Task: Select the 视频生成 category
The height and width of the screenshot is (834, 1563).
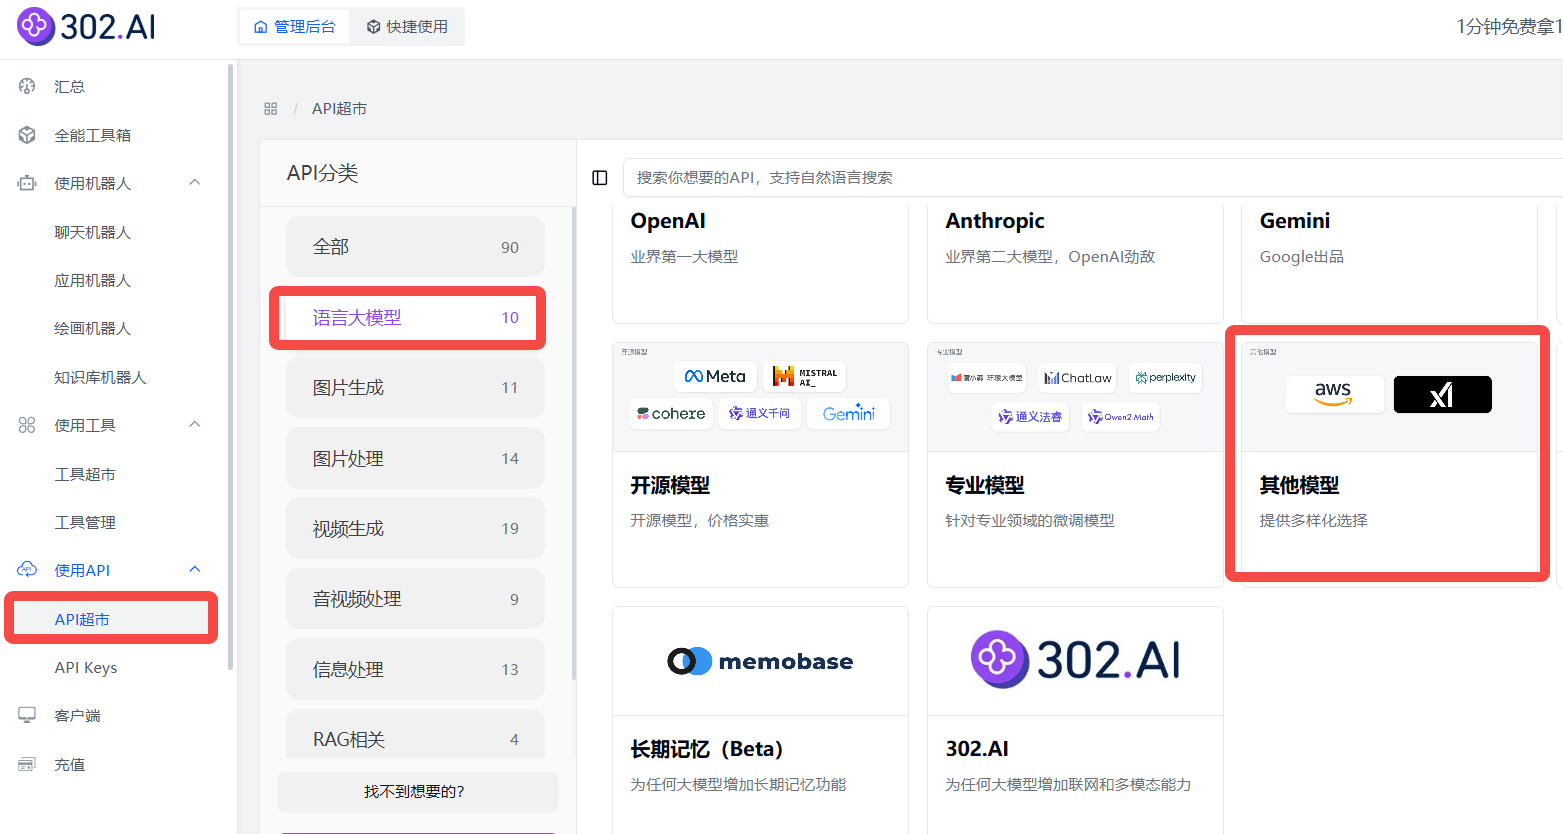Action: (415, 528)
